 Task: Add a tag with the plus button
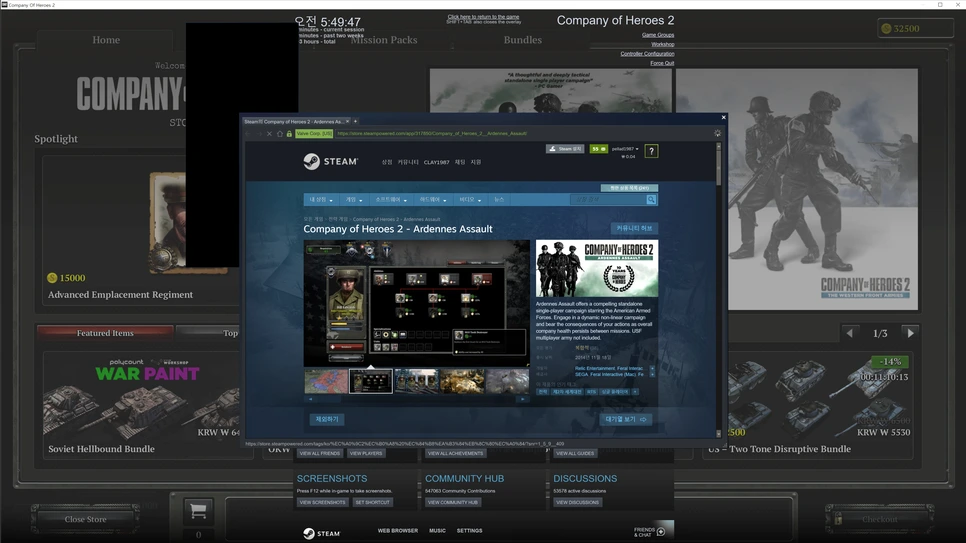(x=635, y=391)
